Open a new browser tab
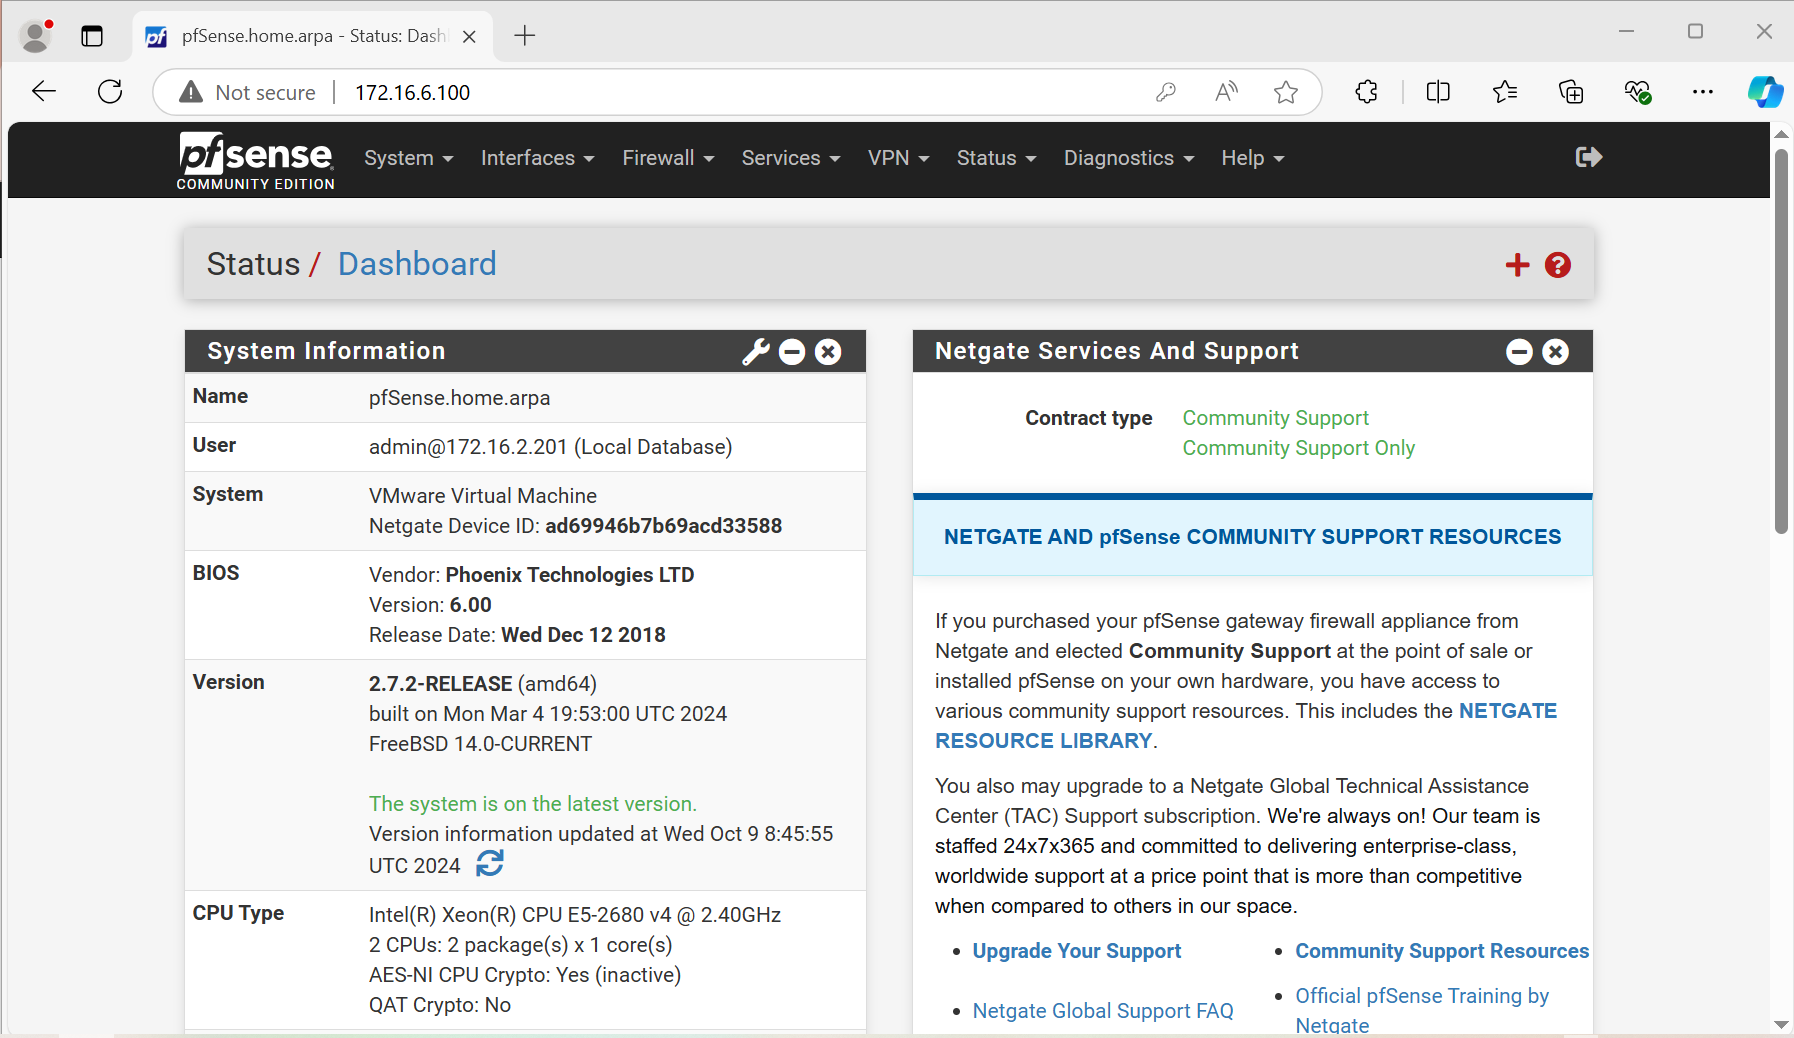1794x1038 pixels. click(x=525, y=36)
